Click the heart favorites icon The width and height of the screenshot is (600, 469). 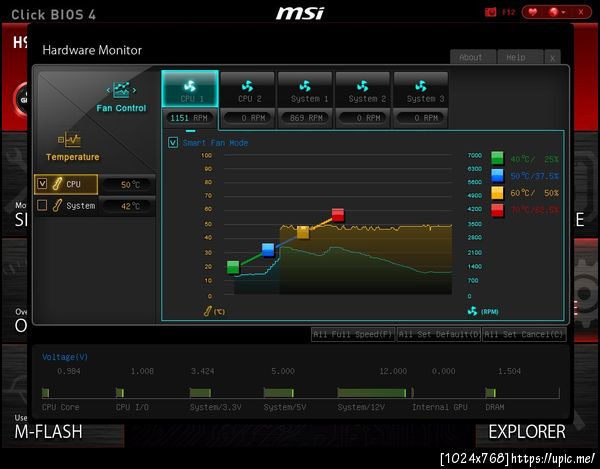point(533,12)
